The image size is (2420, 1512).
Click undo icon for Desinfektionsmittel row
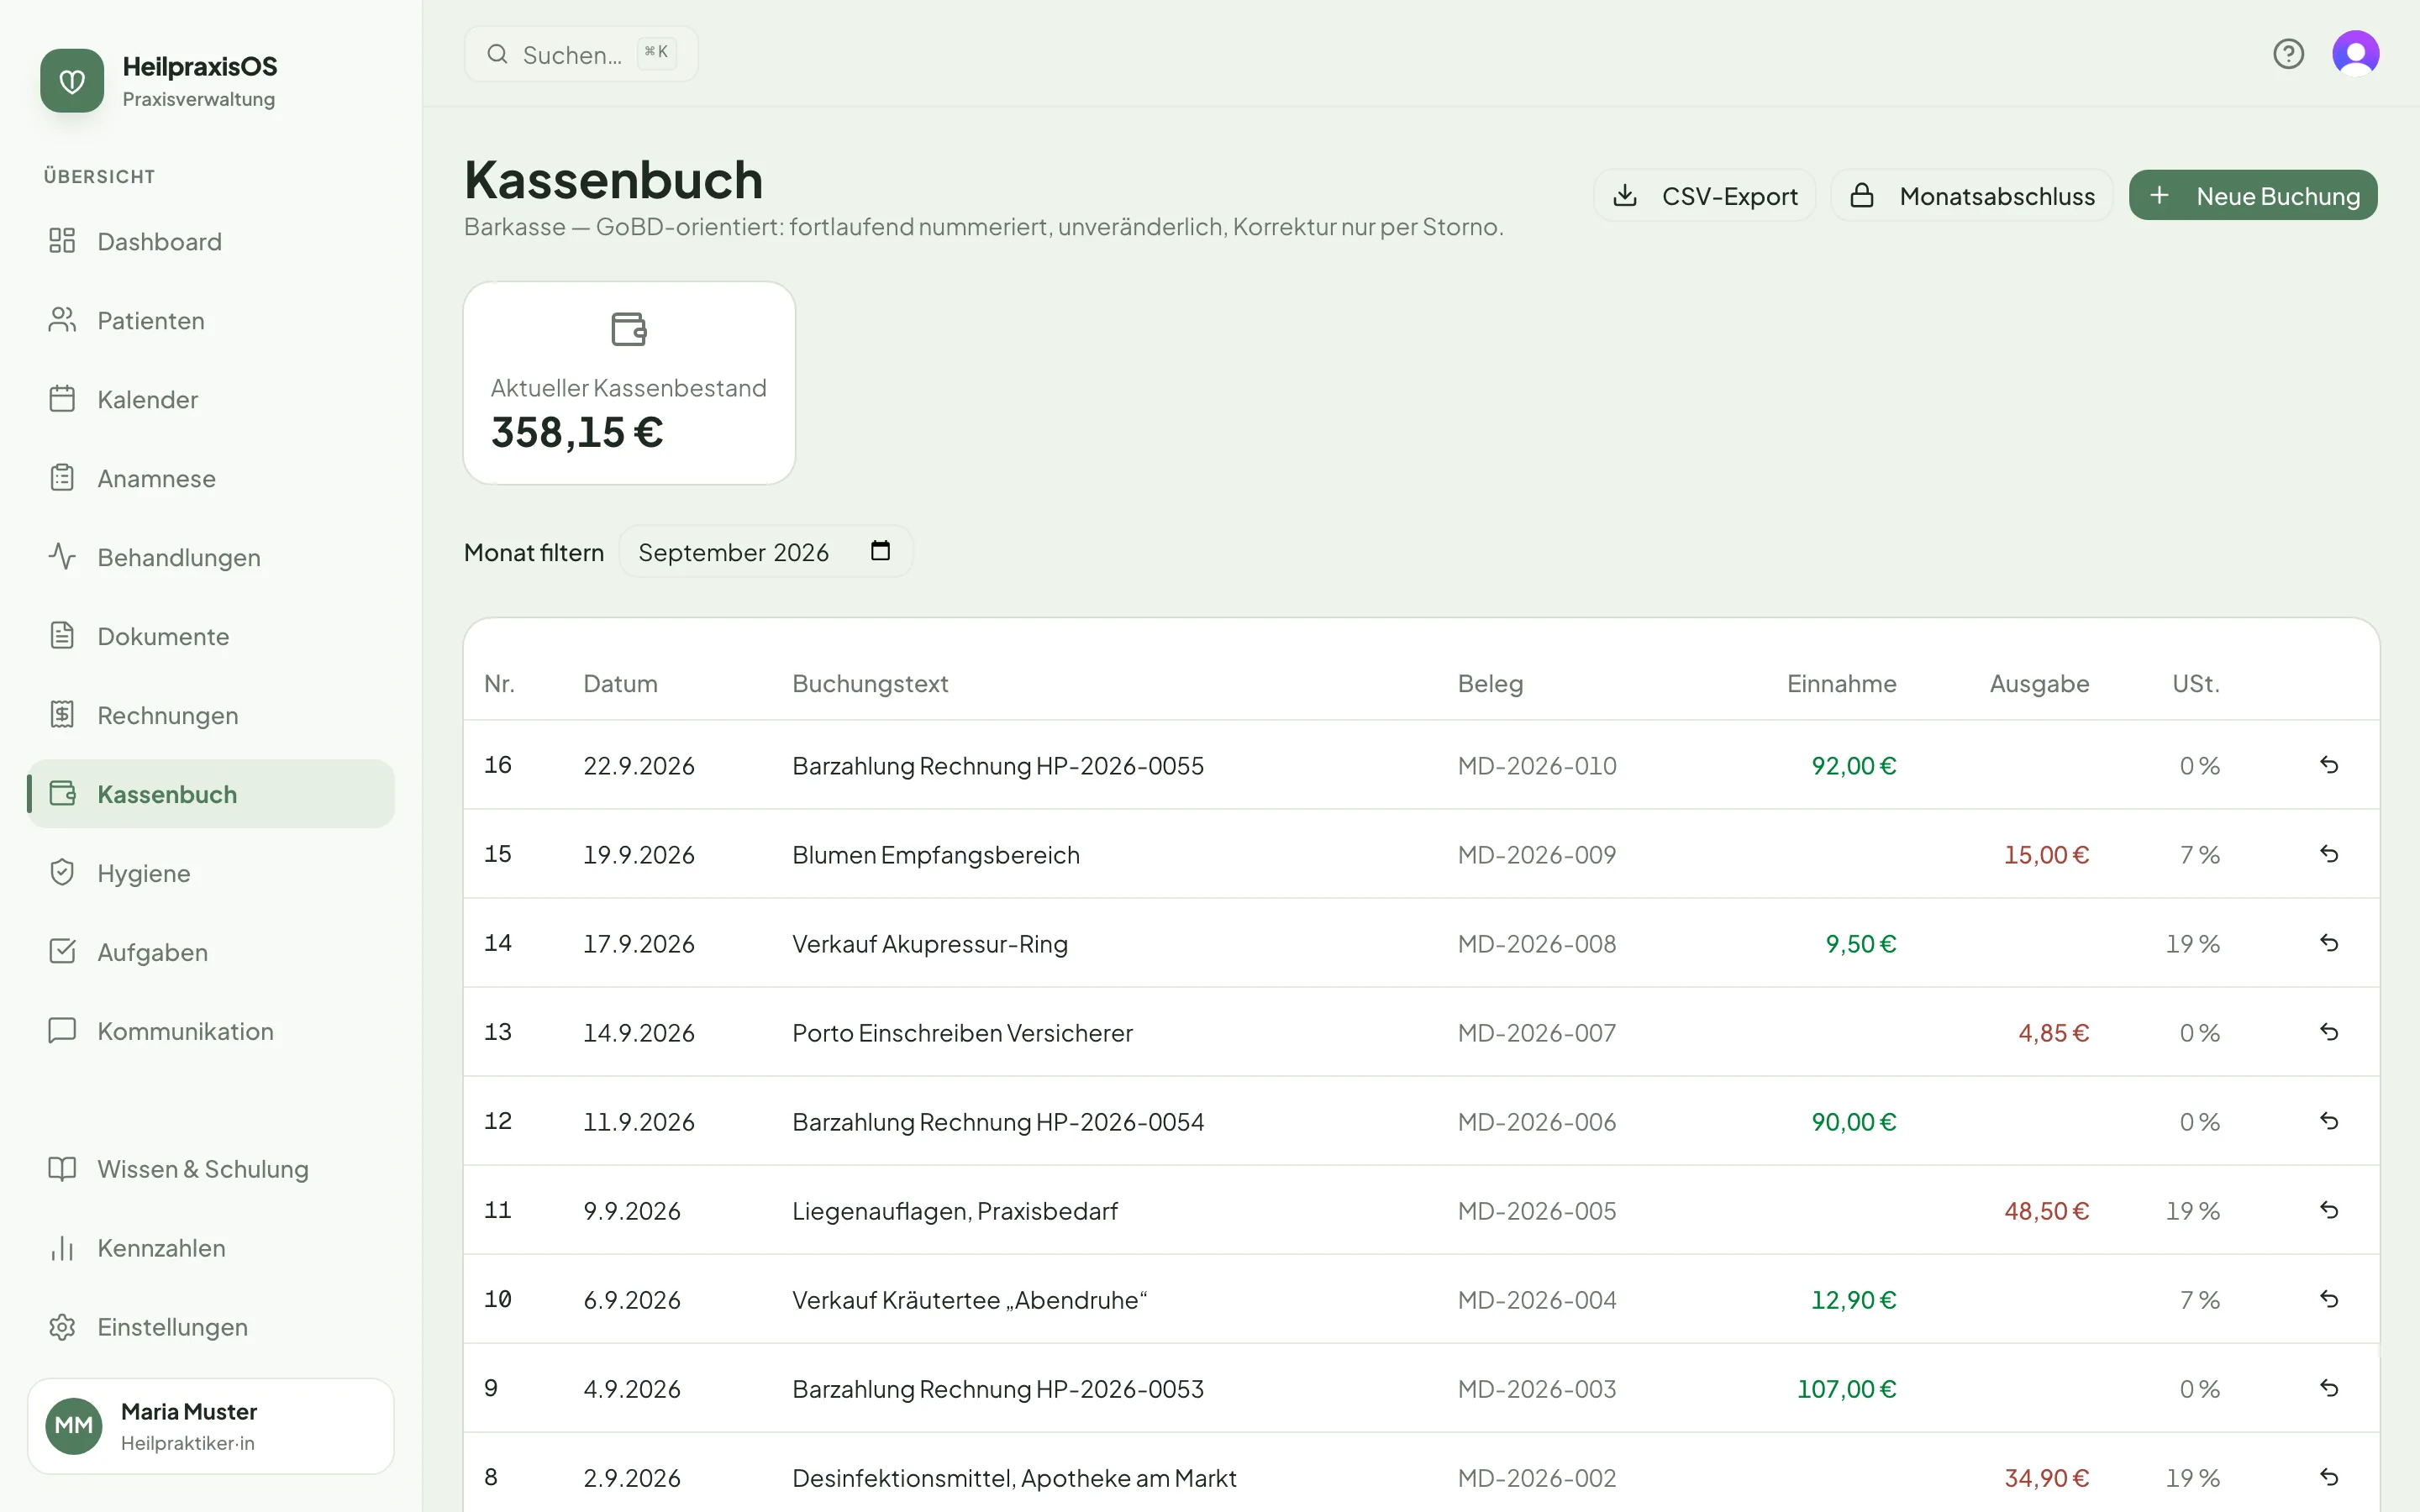pyautogui.click(x=2329, y=1477)
